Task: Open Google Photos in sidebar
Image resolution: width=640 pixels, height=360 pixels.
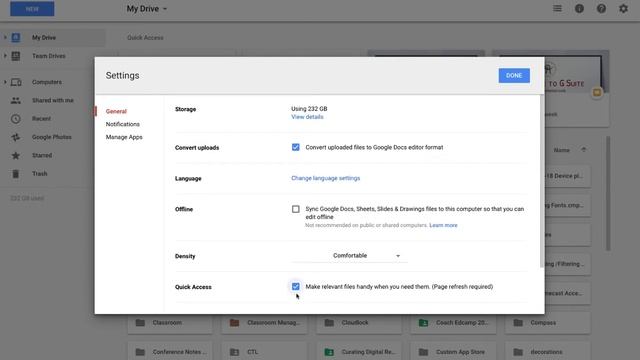Action: tap(53, 137)
